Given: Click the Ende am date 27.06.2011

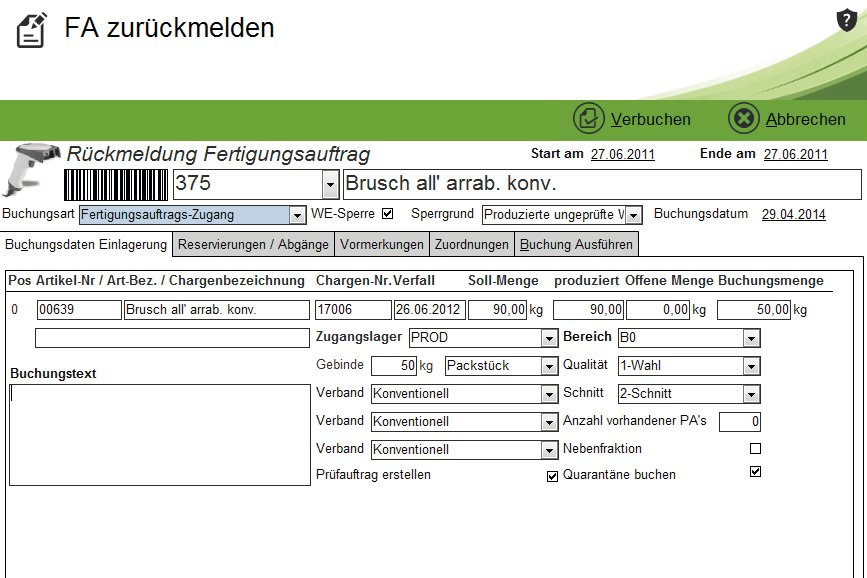Looking at the screenshot, I should (796, 154).
